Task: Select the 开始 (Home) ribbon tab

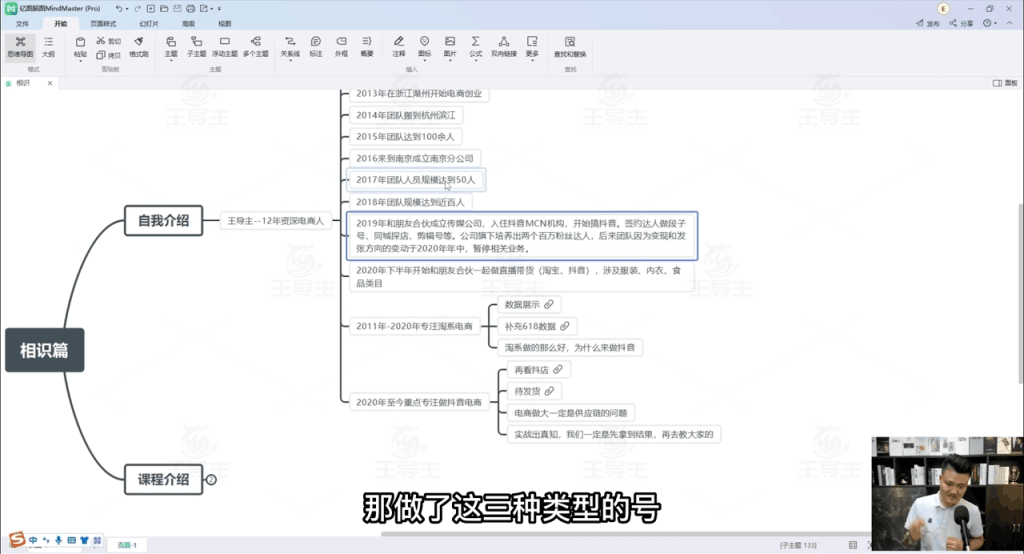Action: pos(61,24)
